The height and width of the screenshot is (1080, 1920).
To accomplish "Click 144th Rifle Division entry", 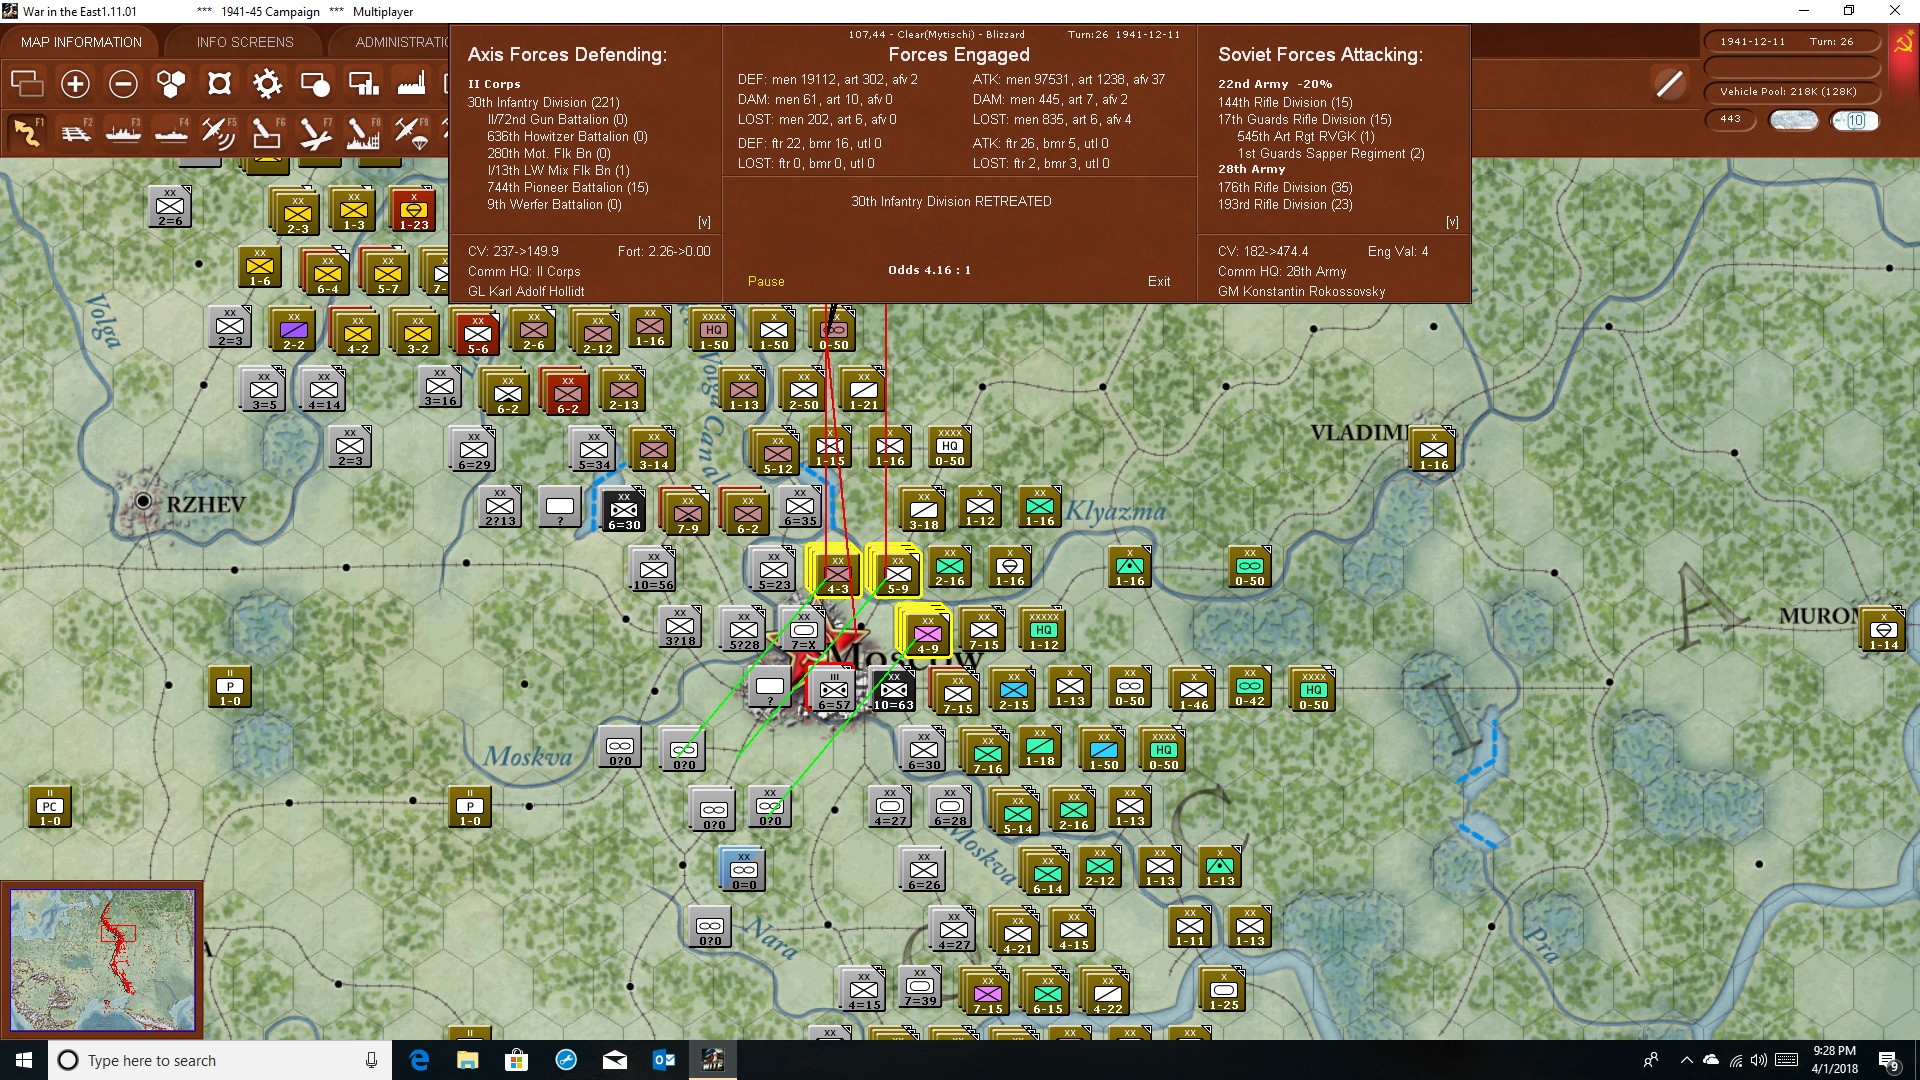I will click(x=1285, y=102).
